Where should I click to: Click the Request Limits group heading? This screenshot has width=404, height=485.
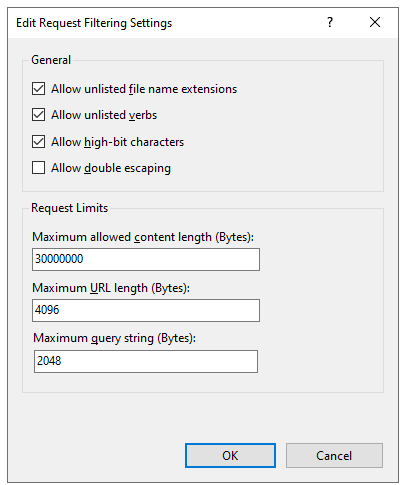69,208
